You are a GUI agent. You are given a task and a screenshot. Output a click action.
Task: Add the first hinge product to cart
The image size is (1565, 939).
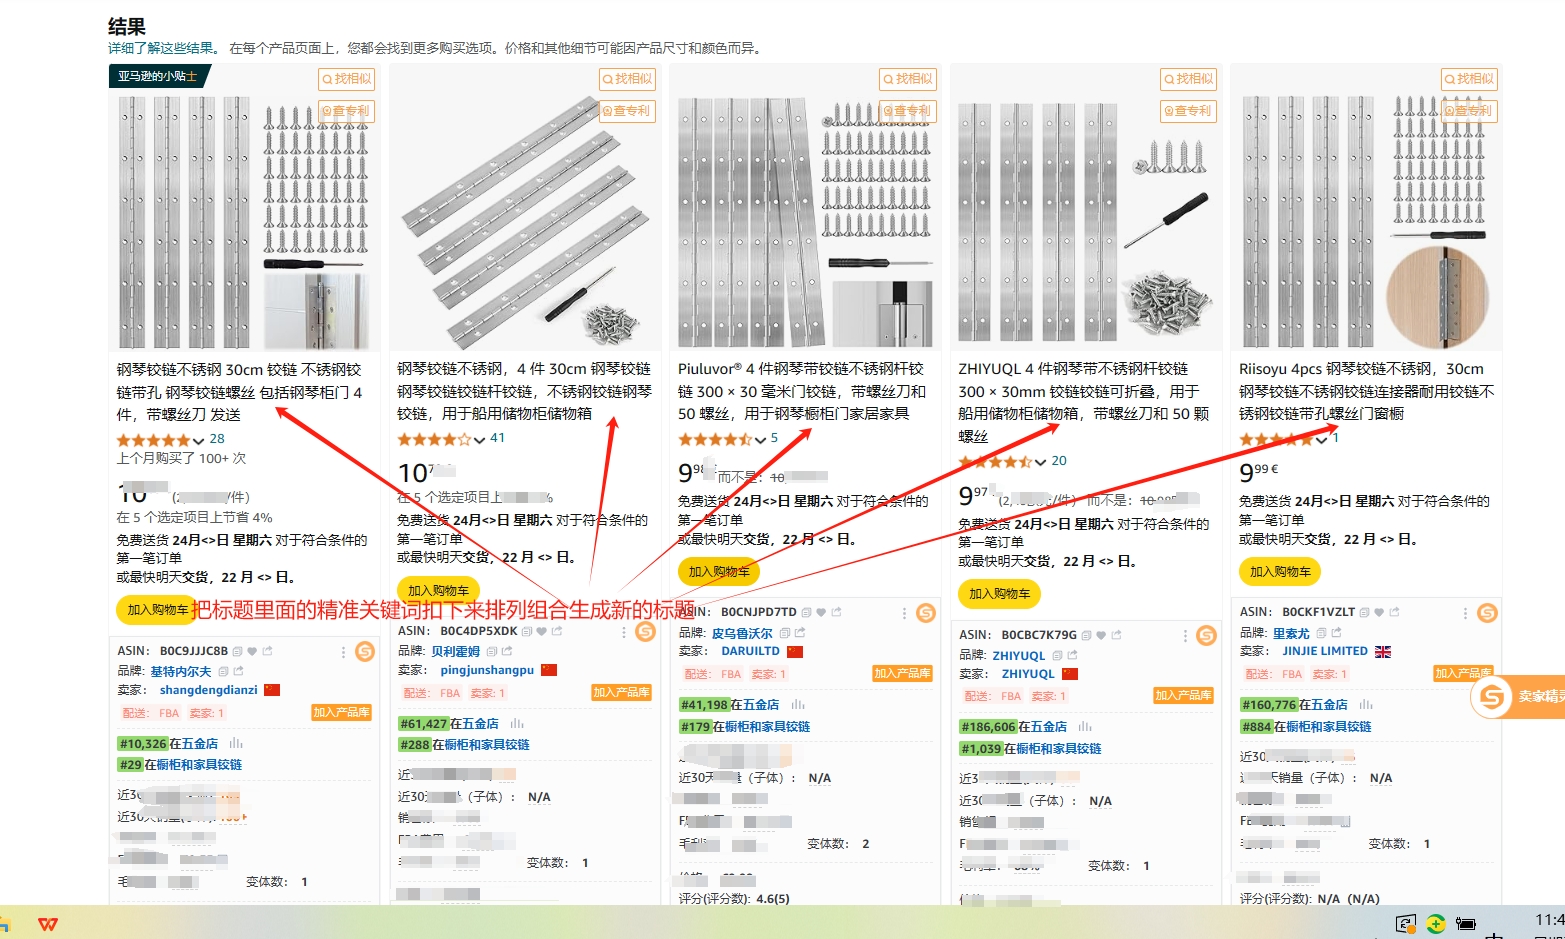click(x=157, y=610)
